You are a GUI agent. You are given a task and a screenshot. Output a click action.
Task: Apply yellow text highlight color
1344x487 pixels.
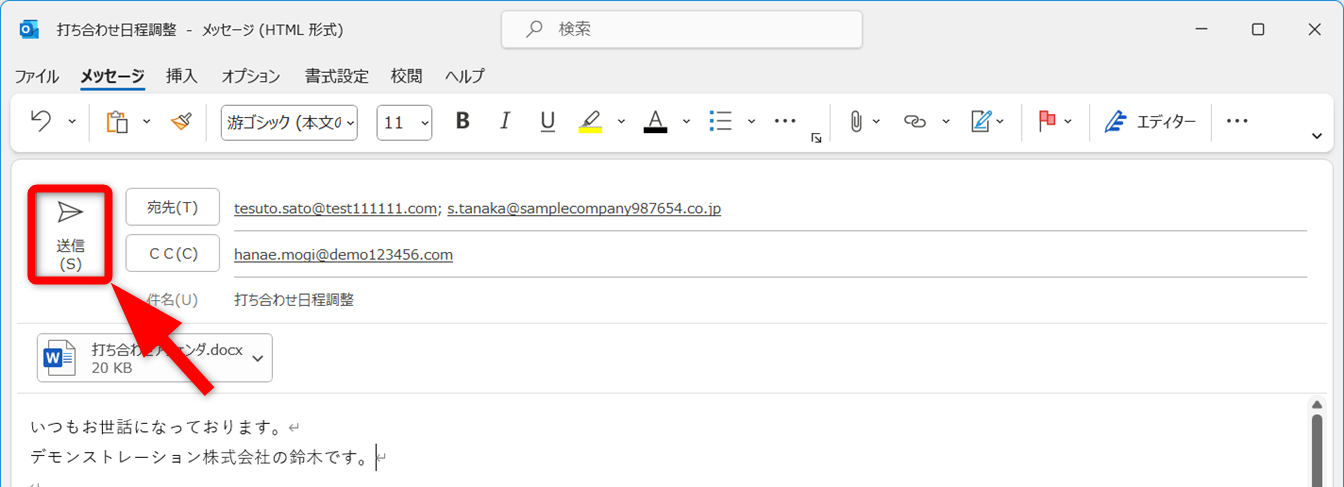coord(590,122)
